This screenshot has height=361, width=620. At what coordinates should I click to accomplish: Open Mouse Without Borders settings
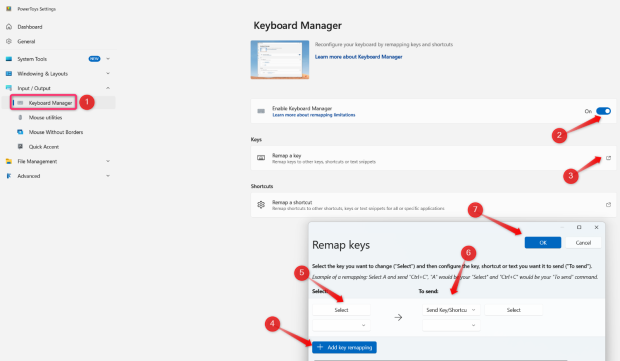click(x=56, y=132)
